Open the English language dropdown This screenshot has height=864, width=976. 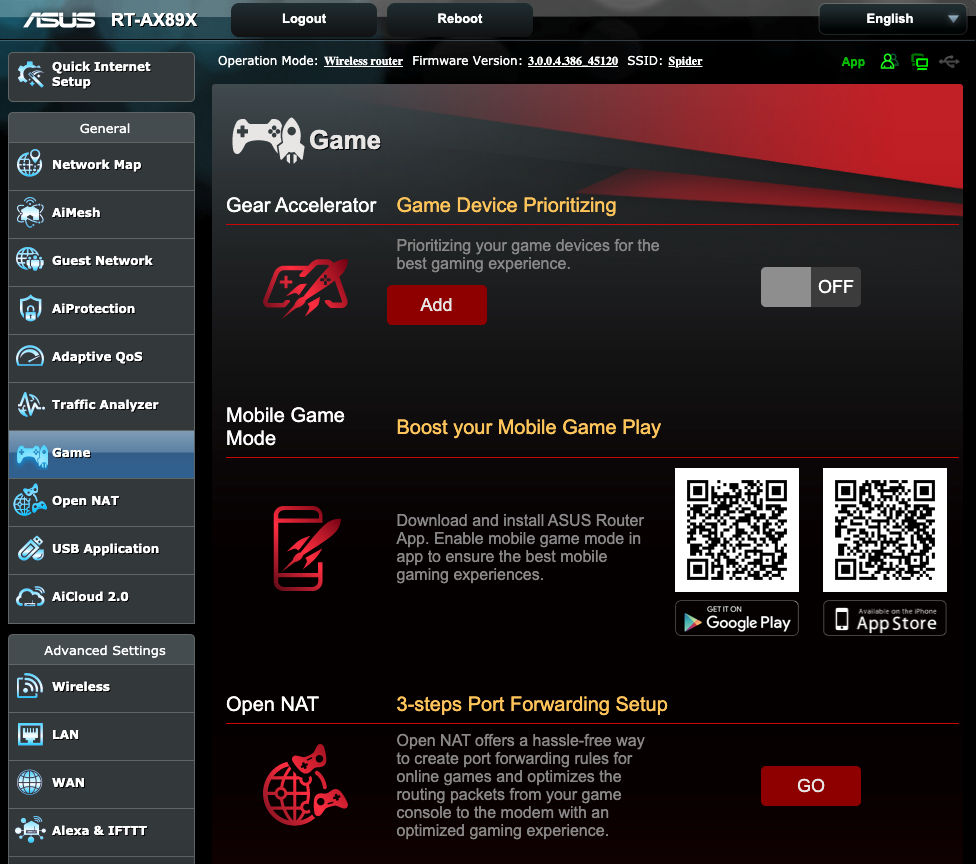pos(893,19)
